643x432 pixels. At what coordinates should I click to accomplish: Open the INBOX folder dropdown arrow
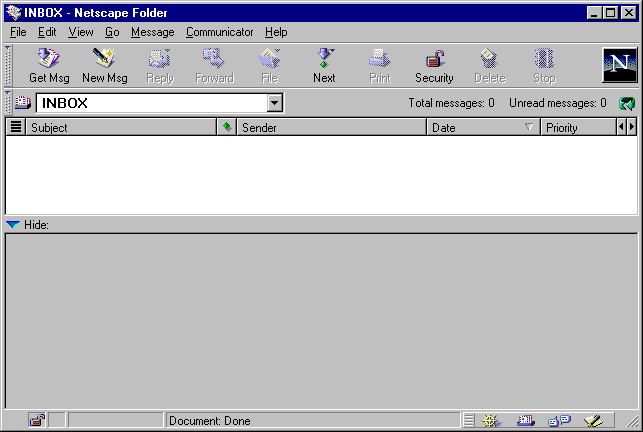tap(275, 103)
